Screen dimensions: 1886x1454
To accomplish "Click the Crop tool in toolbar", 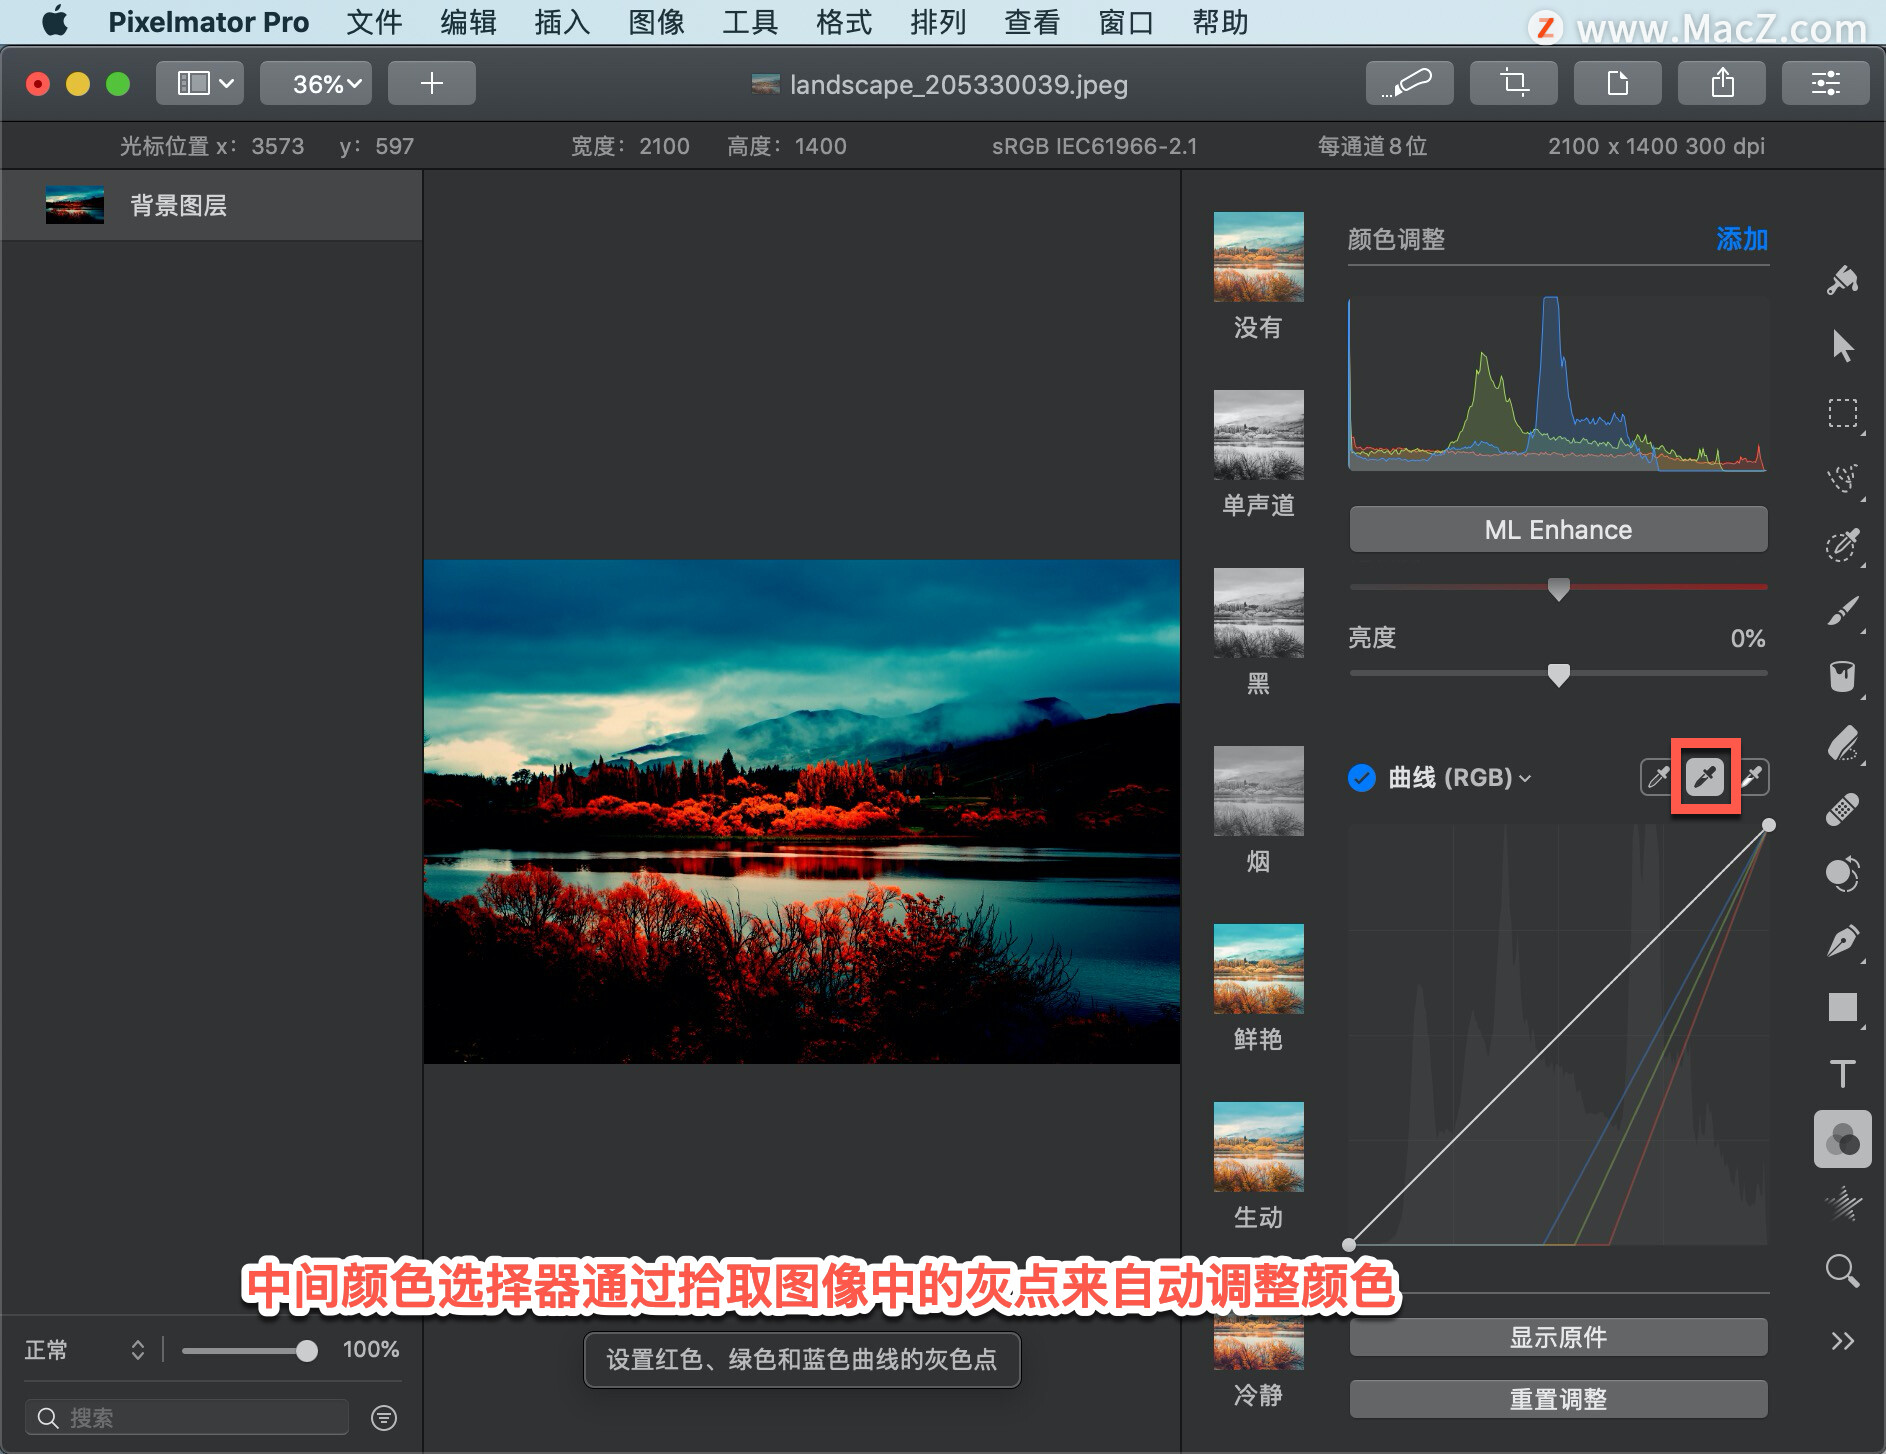I will coord(1514,83).
